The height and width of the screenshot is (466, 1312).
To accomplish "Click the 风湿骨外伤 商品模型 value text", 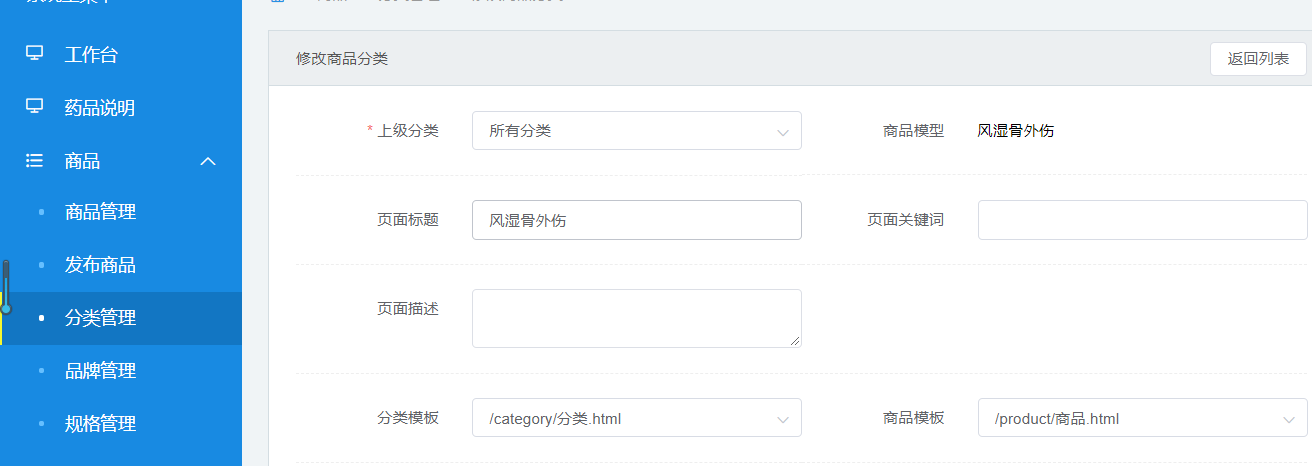I will click(x=1015, y=131).
